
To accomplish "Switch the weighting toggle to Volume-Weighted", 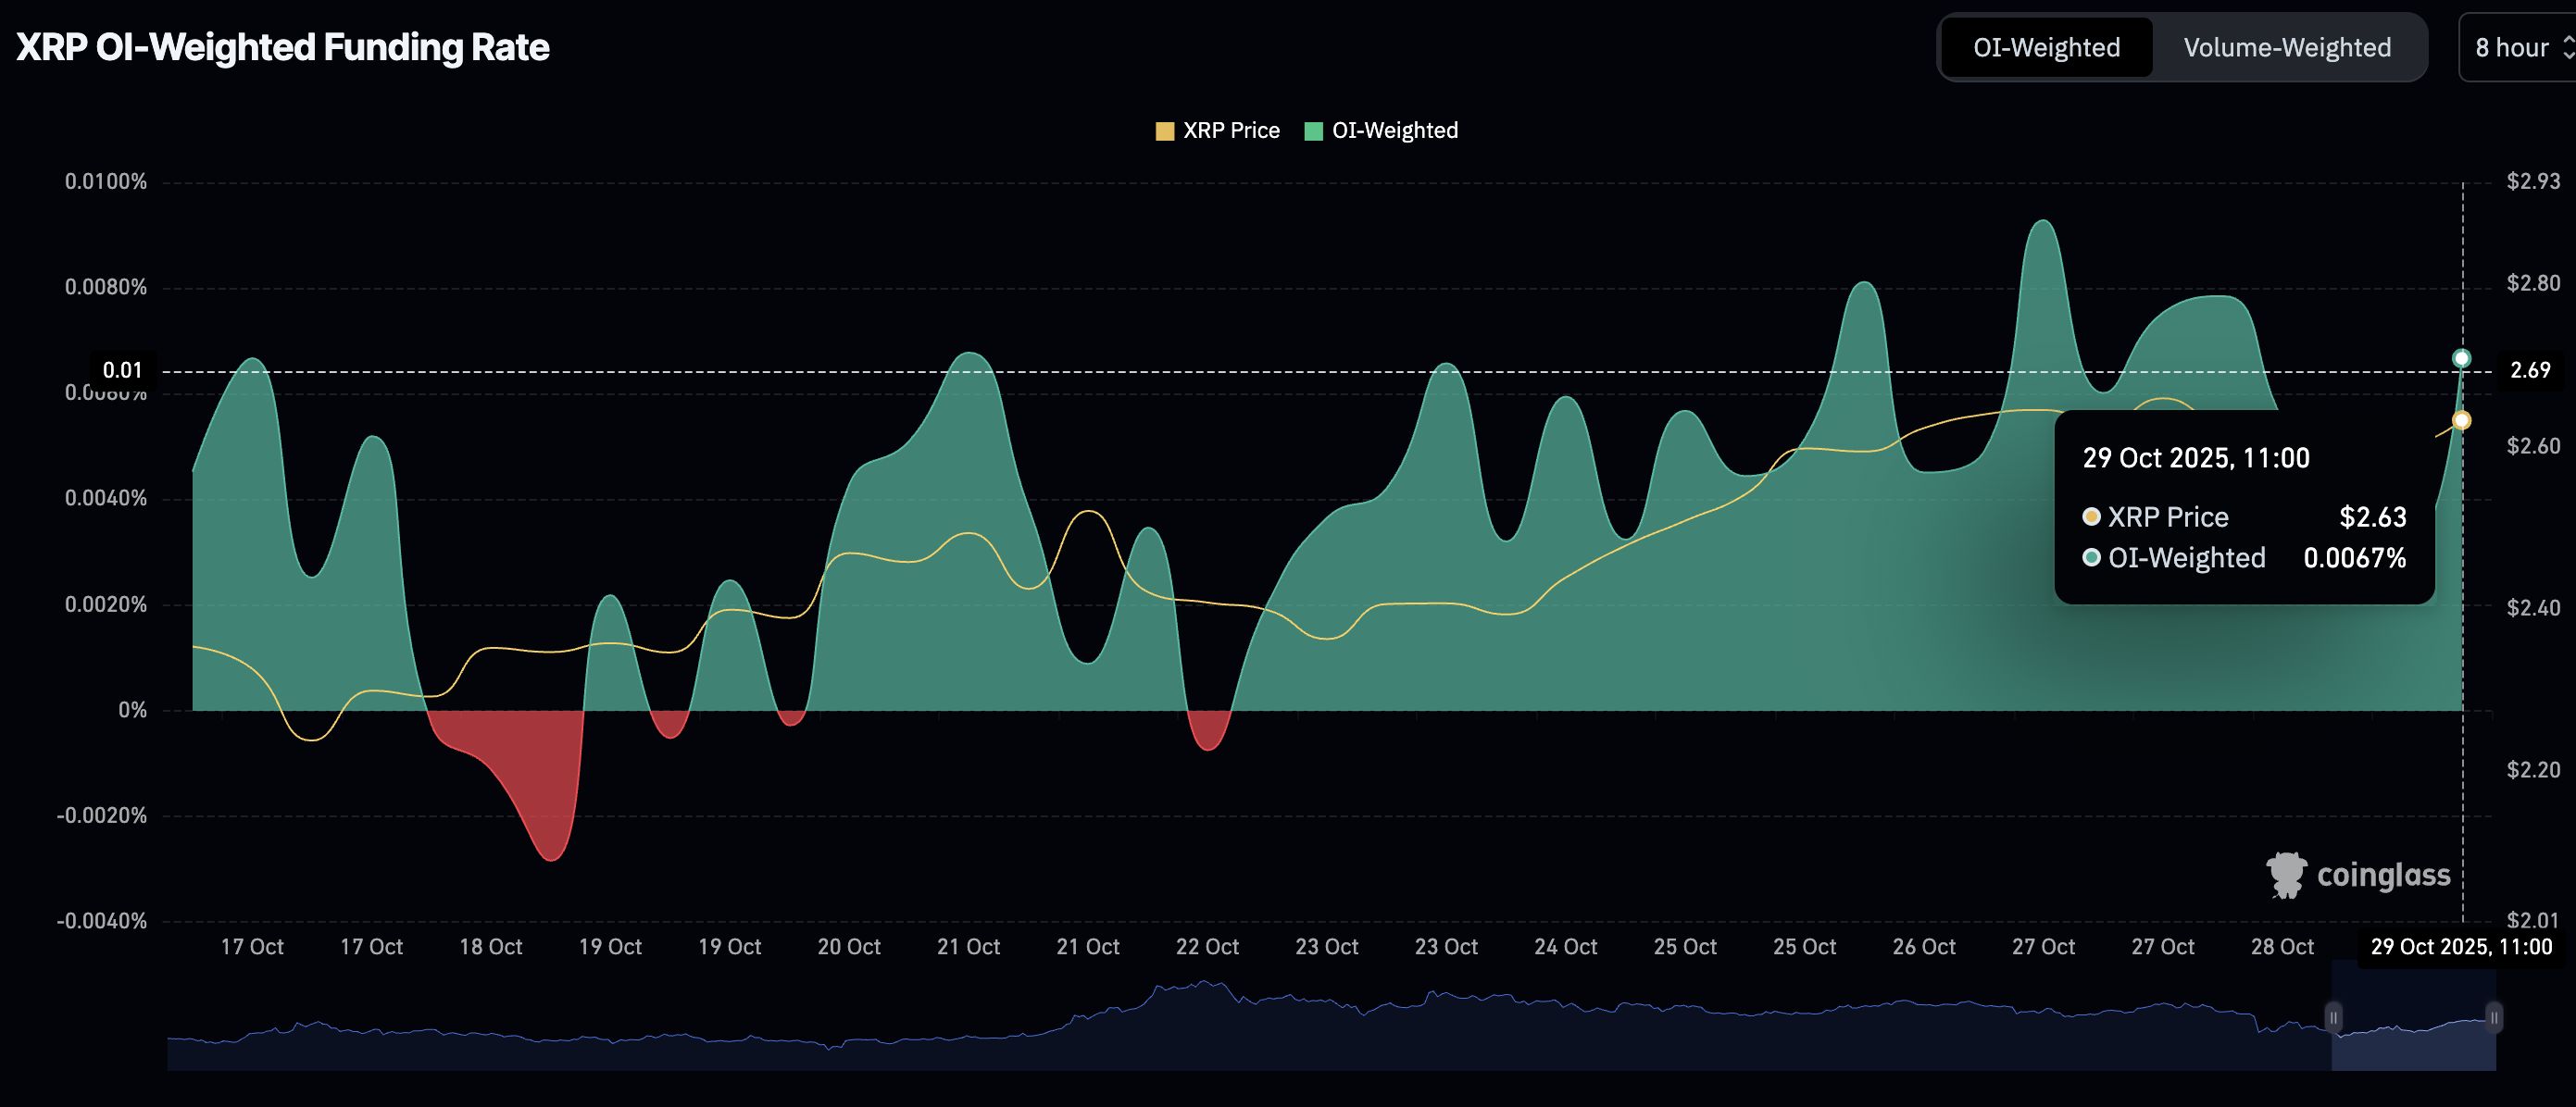I will click(x=2288, y=47).
